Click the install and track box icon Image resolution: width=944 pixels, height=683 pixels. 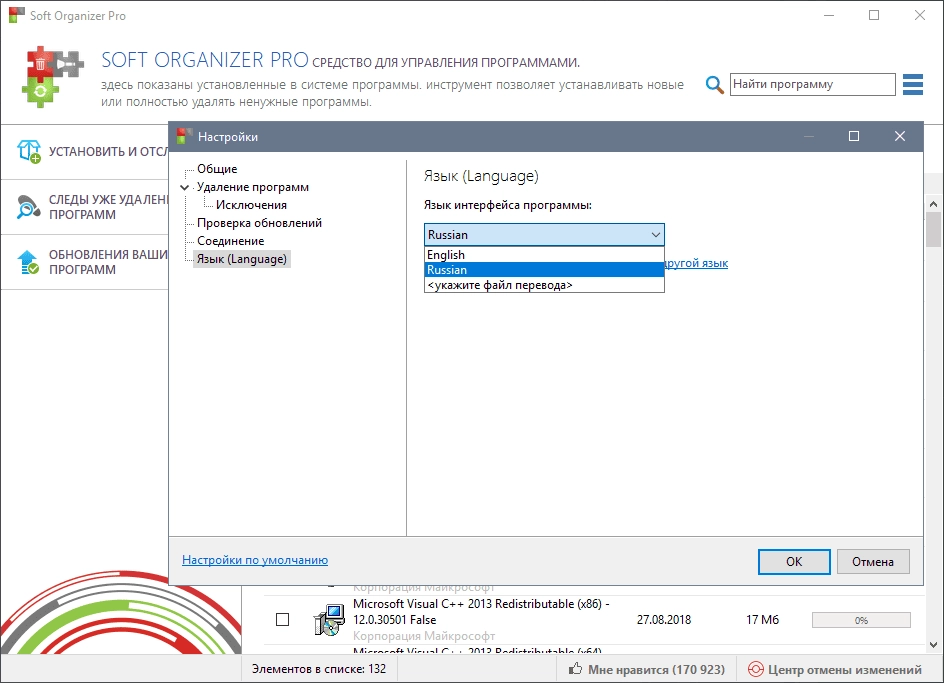(28, 151)
